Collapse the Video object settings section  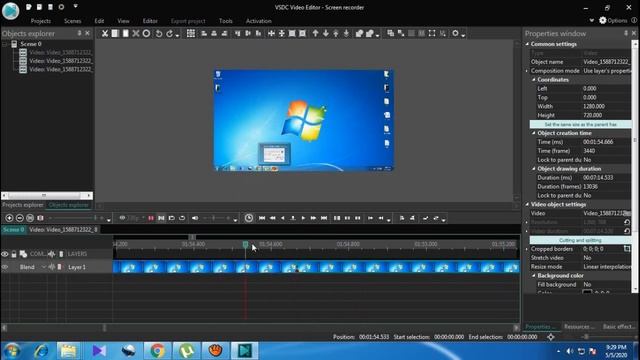(527, 204)
